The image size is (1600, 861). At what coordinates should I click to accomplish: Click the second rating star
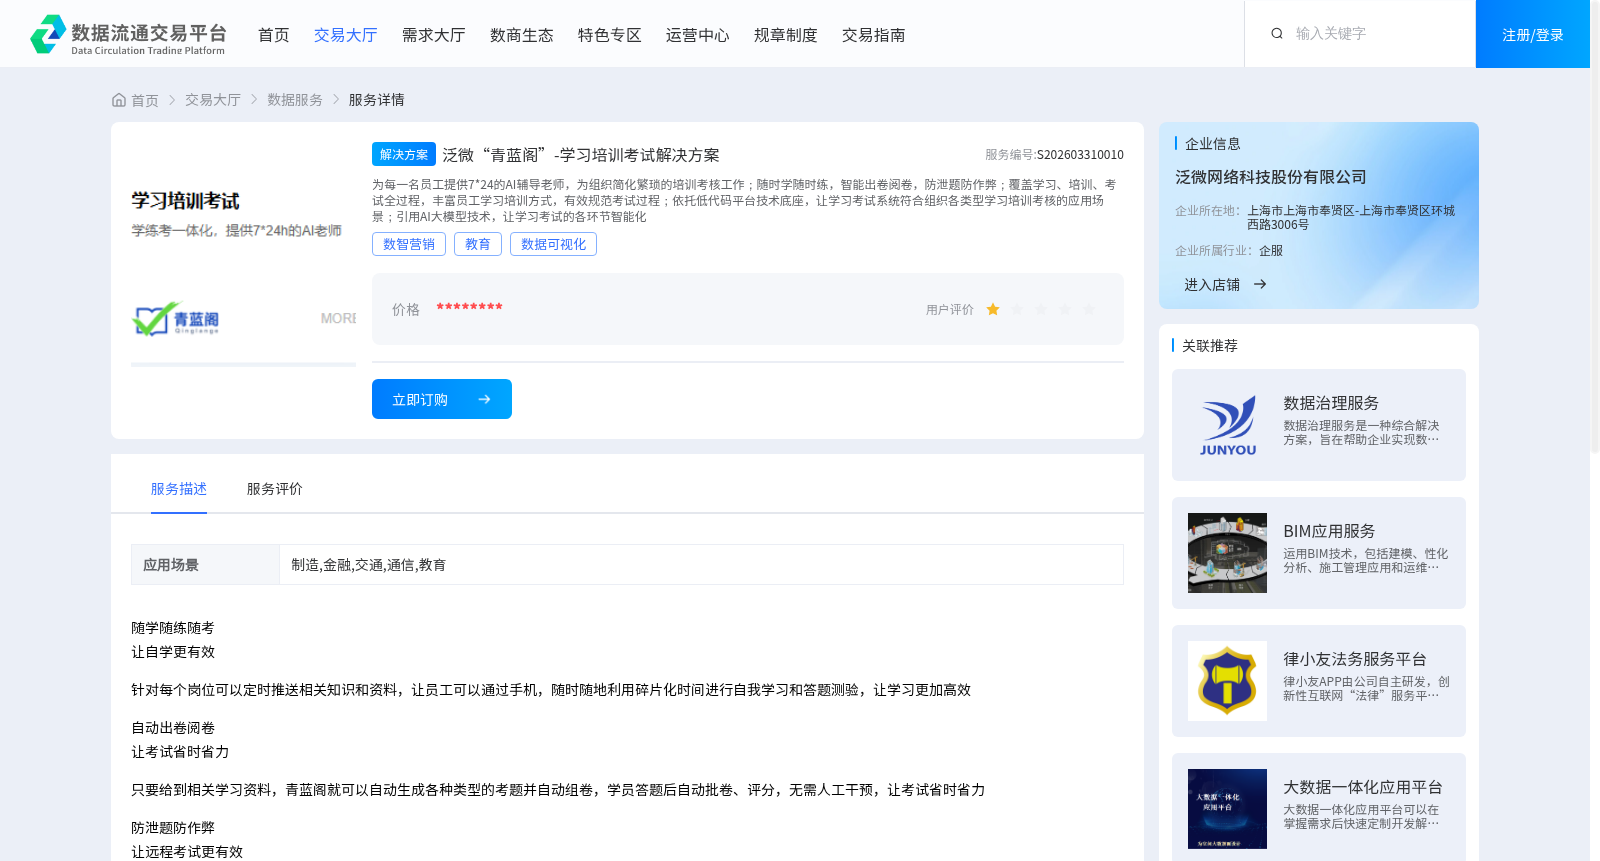1017,310
